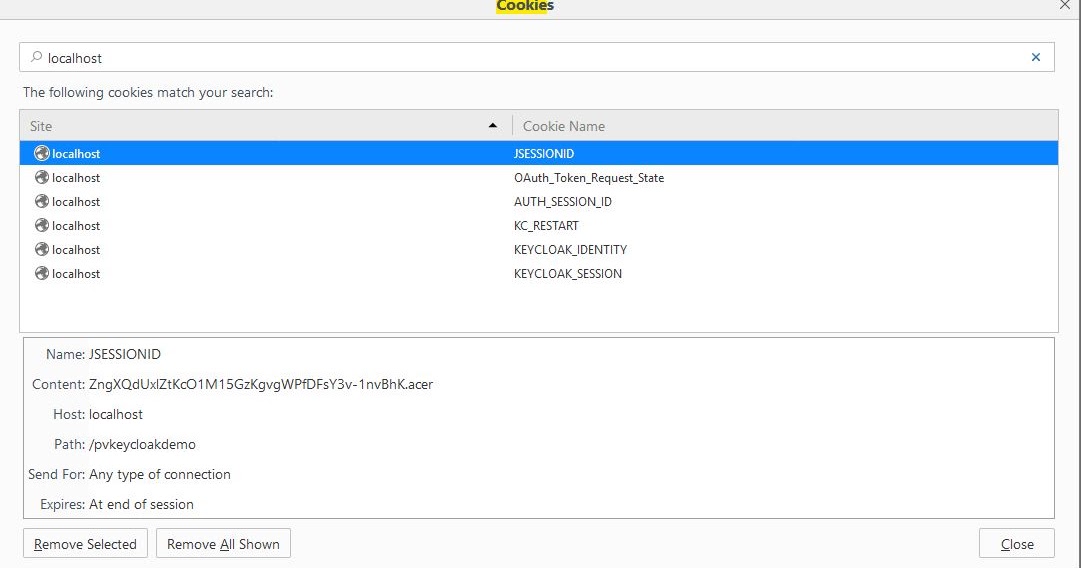1081x568 pixels.
Task: Clear the localhost search with the X icon
Action: coord(1035,57)
